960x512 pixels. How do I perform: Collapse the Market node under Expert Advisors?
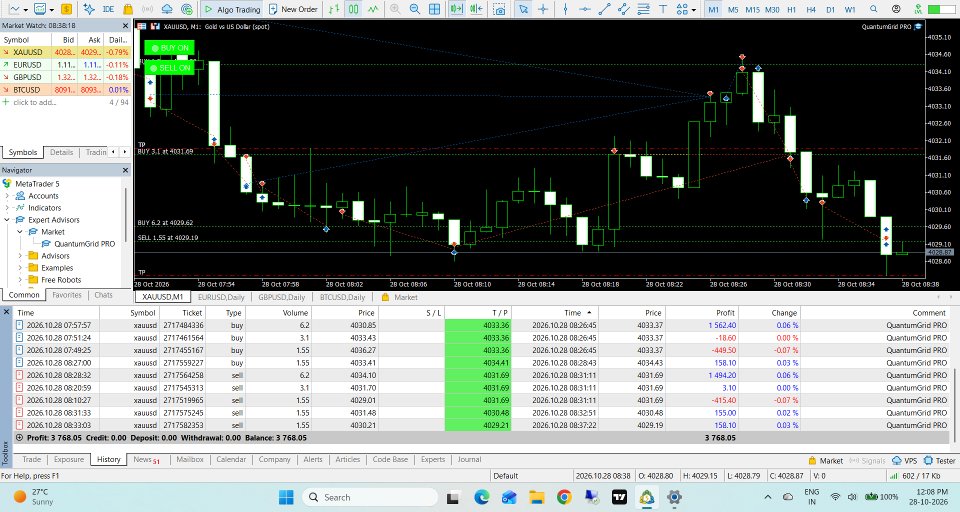click(x=20, y=232)
